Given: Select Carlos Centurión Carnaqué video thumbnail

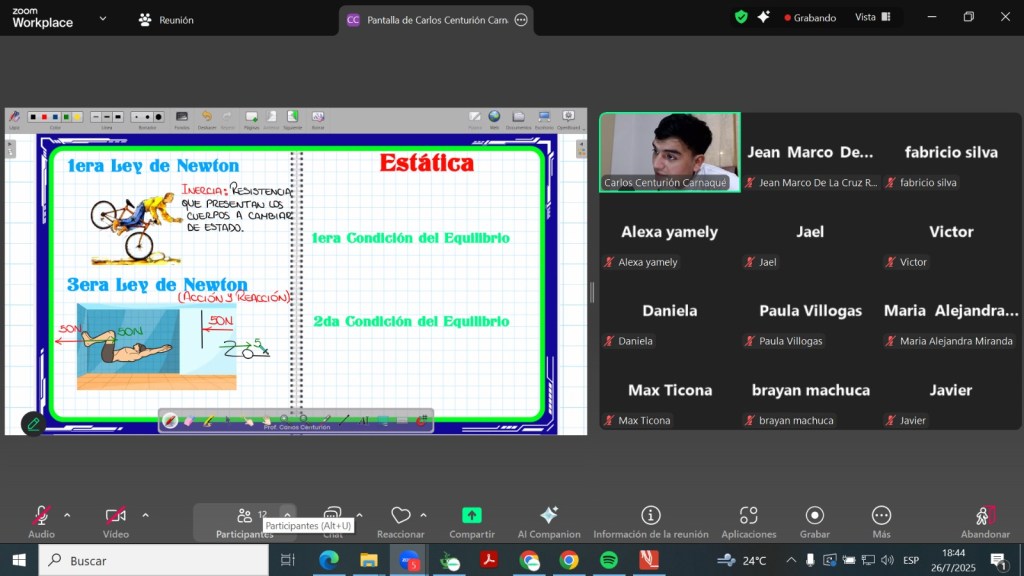Looking at the screenshot, I should point(670,151).
